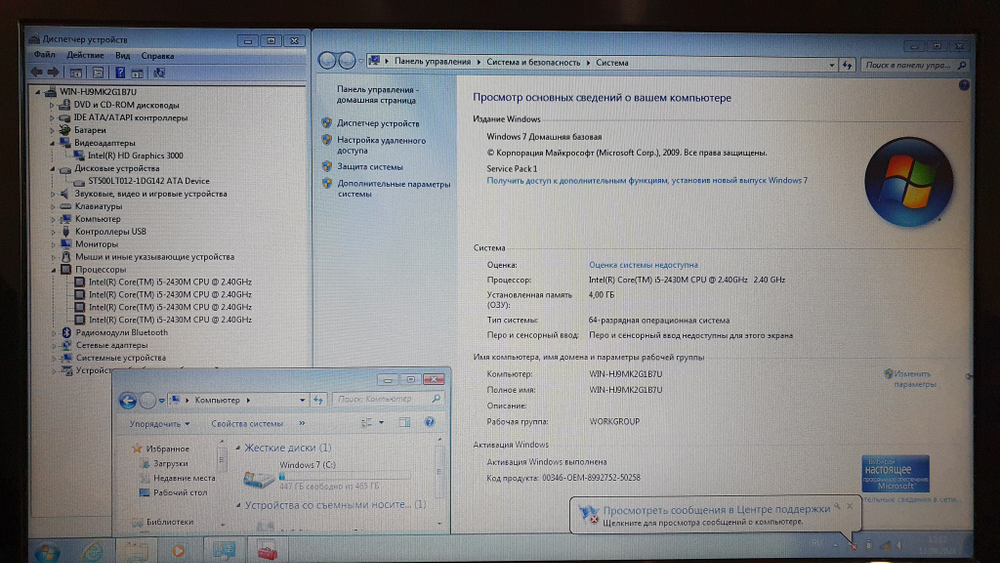
Task: Click the Start button on the taskbar
Action: [x=47, y=552]
